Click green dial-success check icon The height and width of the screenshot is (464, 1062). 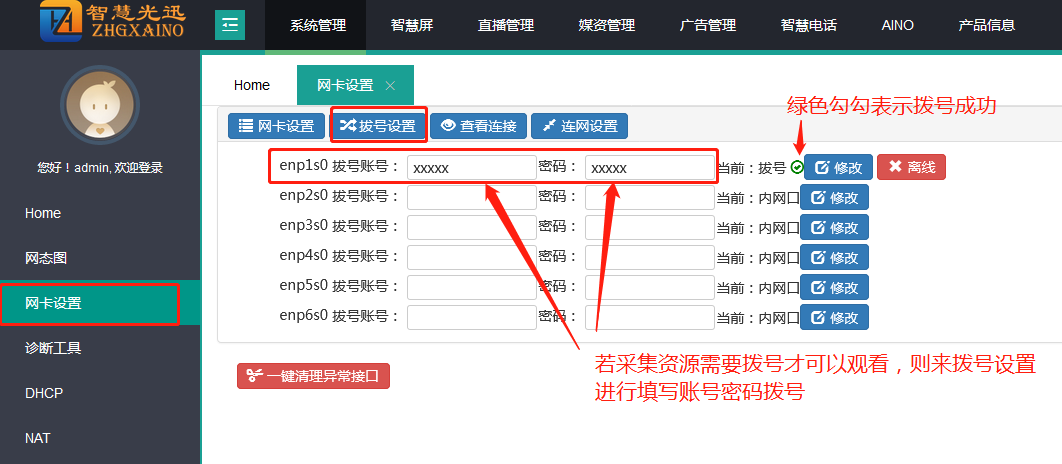pos(796,168)
